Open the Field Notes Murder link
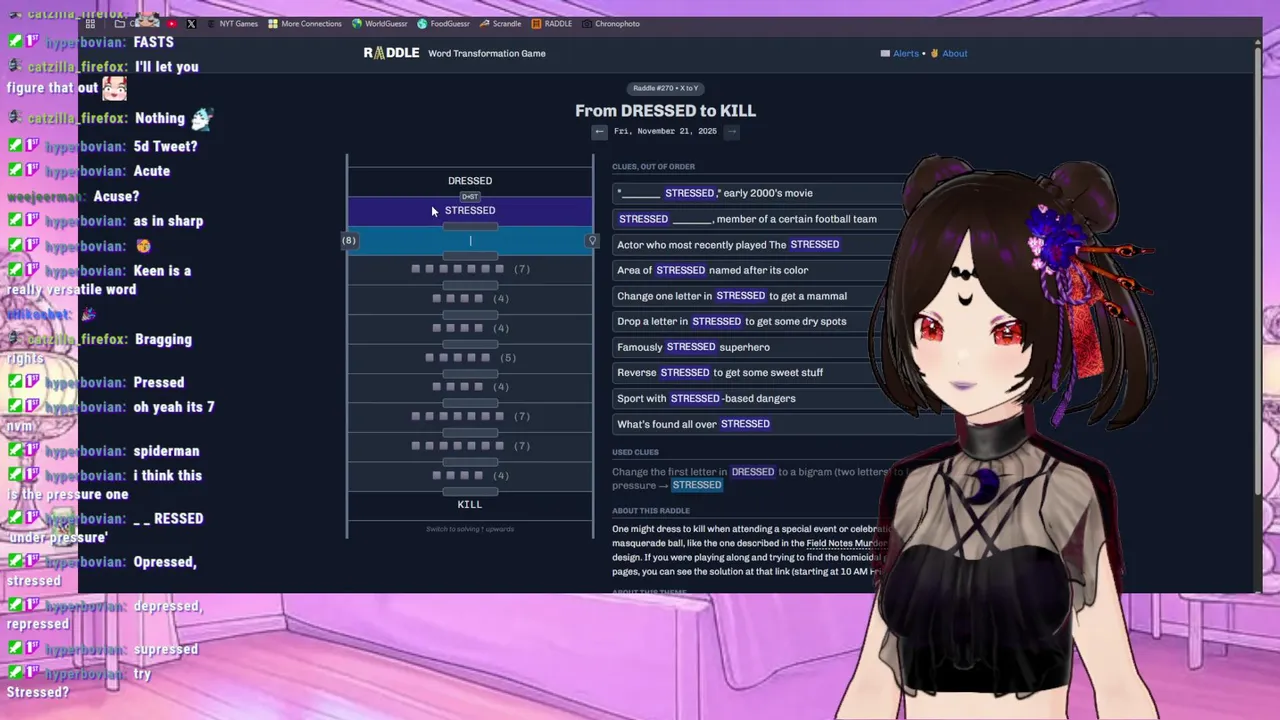Screen dimensions: 1280x720 pos(846,543)
